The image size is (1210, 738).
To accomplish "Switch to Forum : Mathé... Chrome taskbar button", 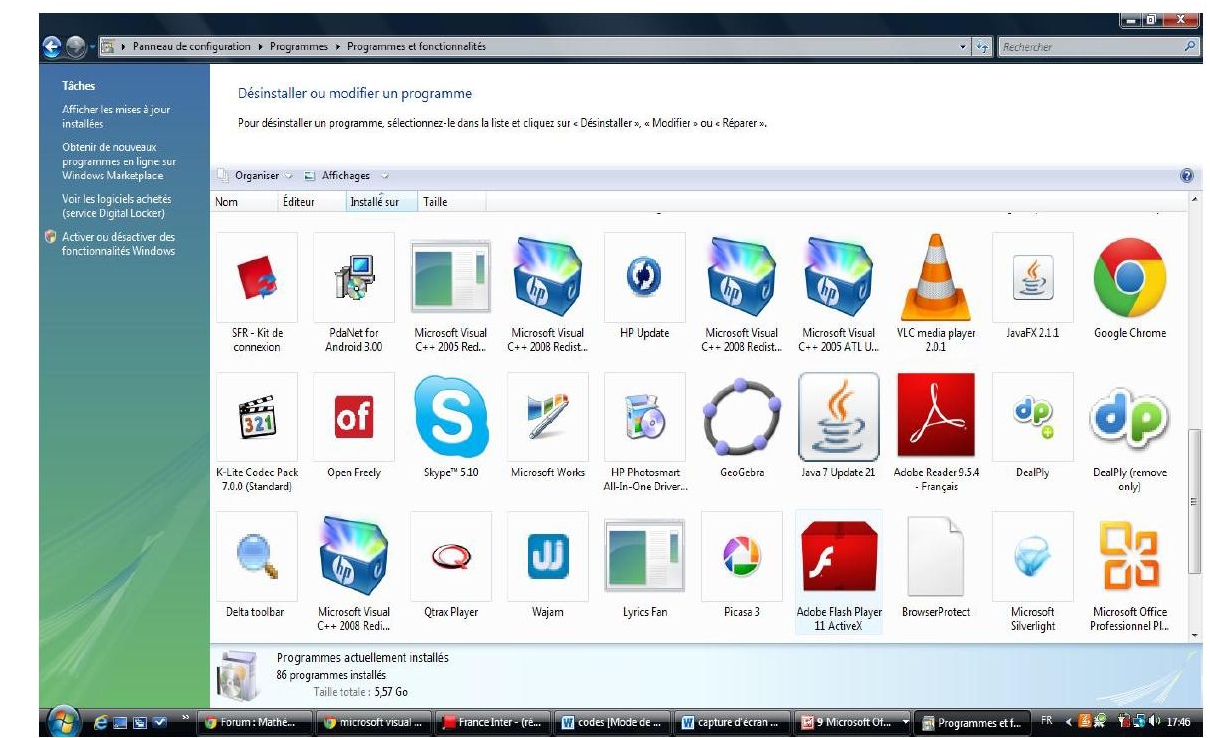I will click(253, 721).
